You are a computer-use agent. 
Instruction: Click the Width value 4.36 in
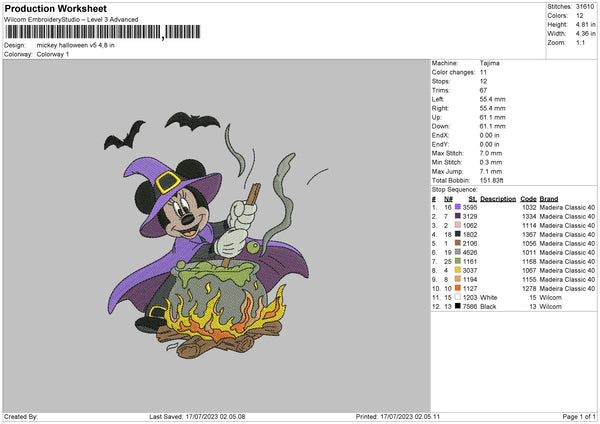pyautogui.click(x=585, y=34)
